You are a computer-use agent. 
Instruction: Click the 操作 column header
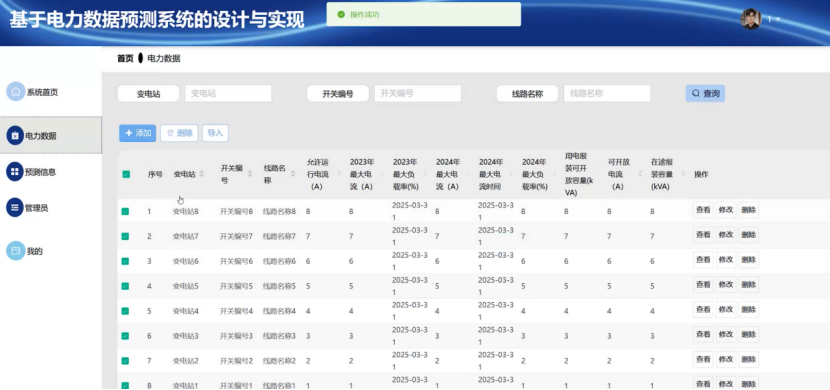[701, 174]
